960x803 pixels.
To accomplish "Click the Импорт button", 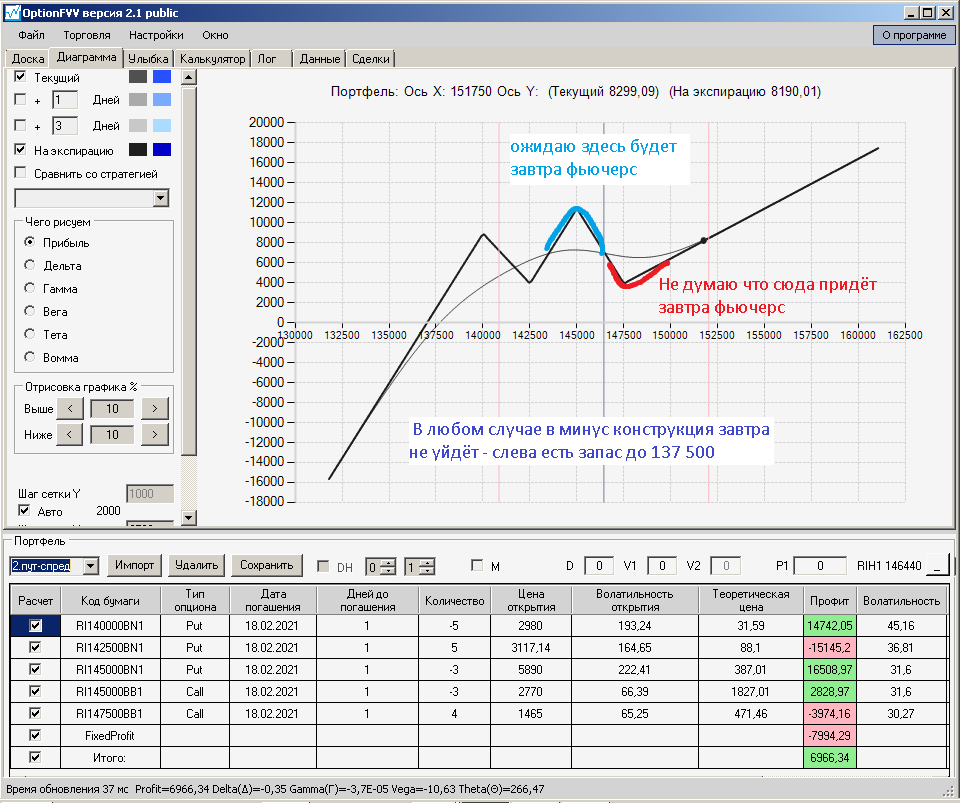I will coord(135,565).
